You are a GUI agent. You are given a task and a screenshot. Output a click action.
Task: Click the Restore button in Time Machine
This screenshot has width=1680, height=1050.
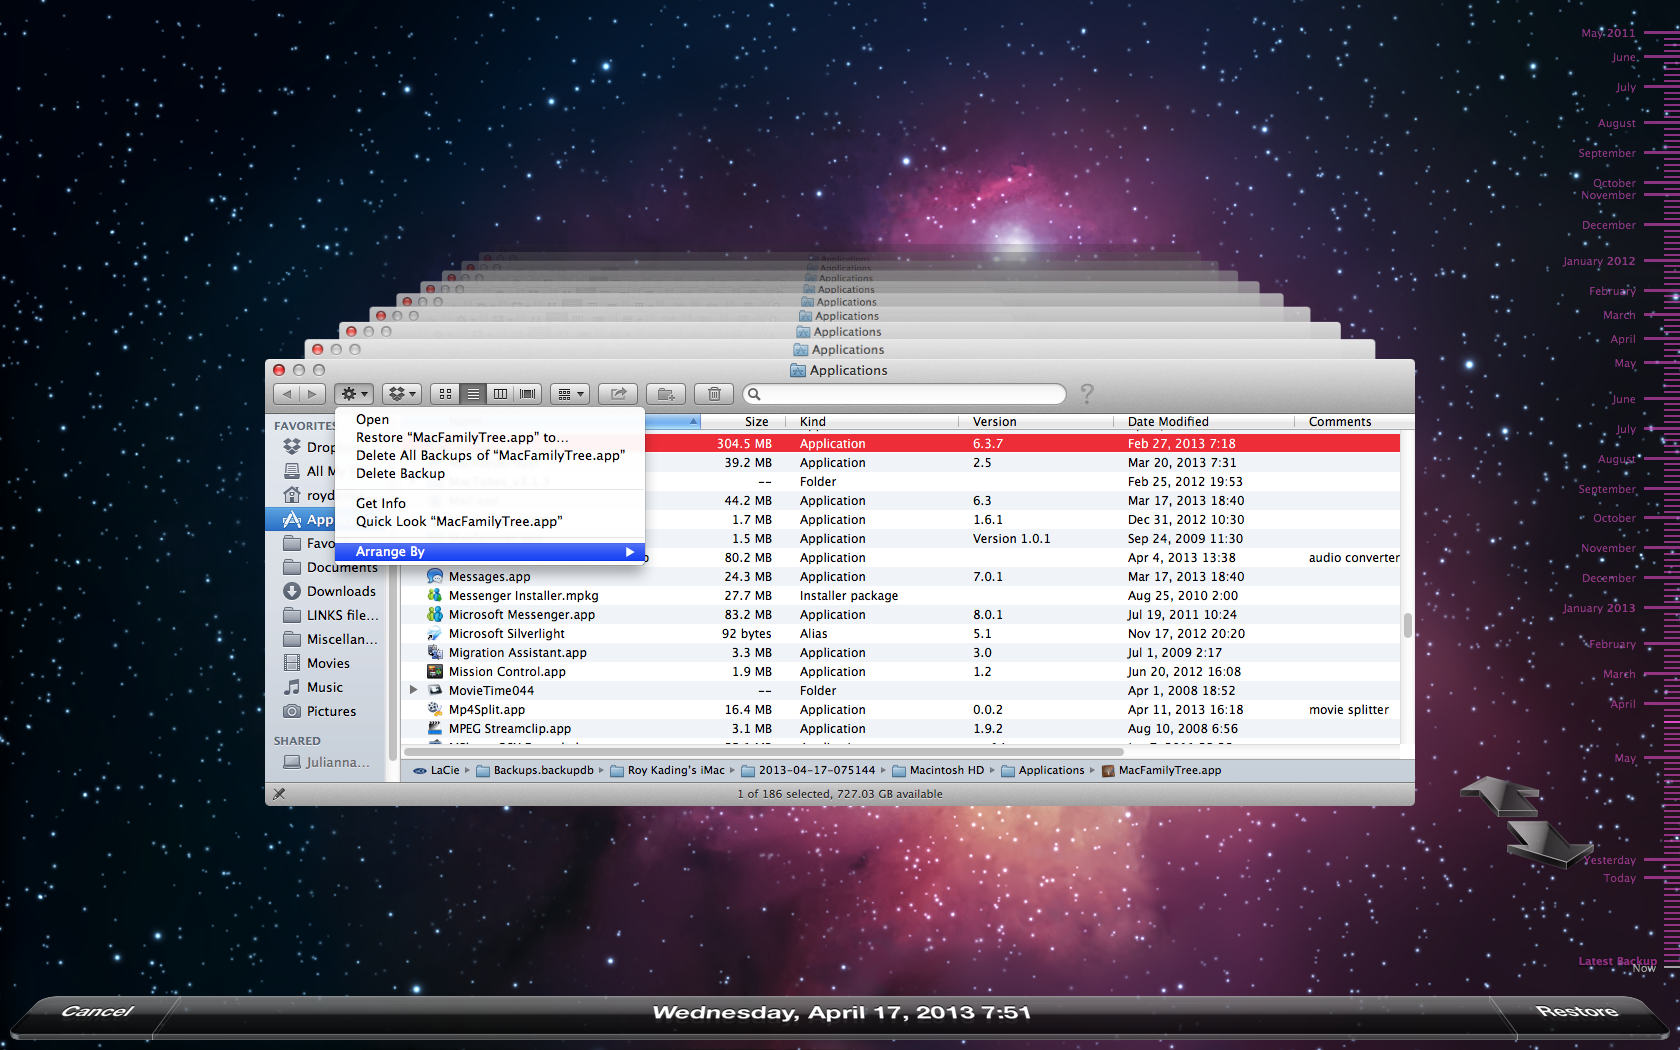(x=1576, y=1012)
